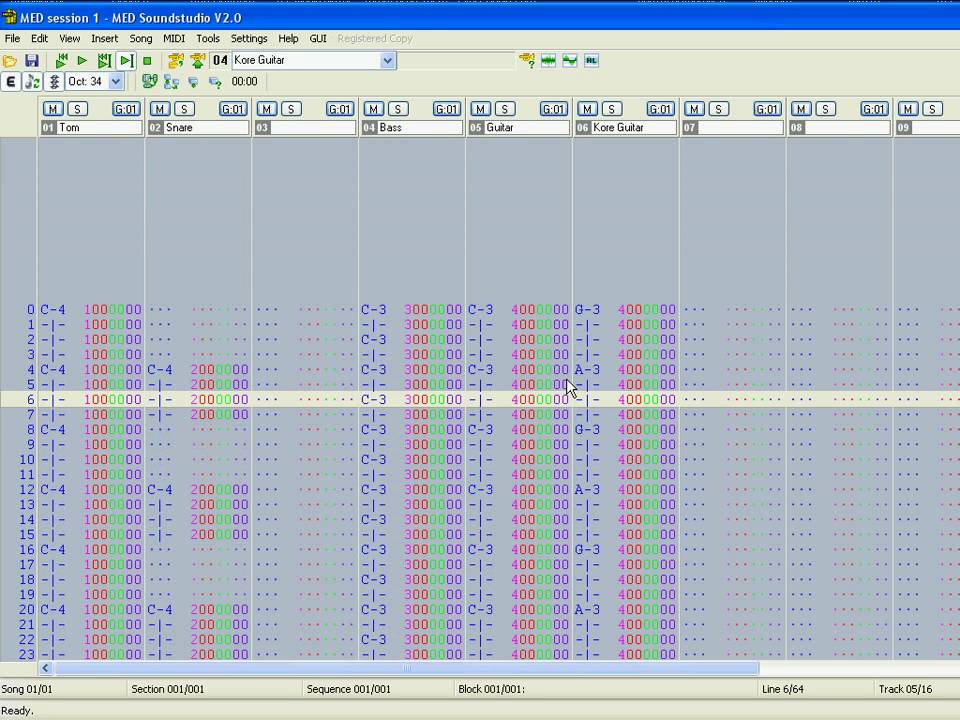
Task: Solo track 04 Bass
Action: (x=398, y=109)
